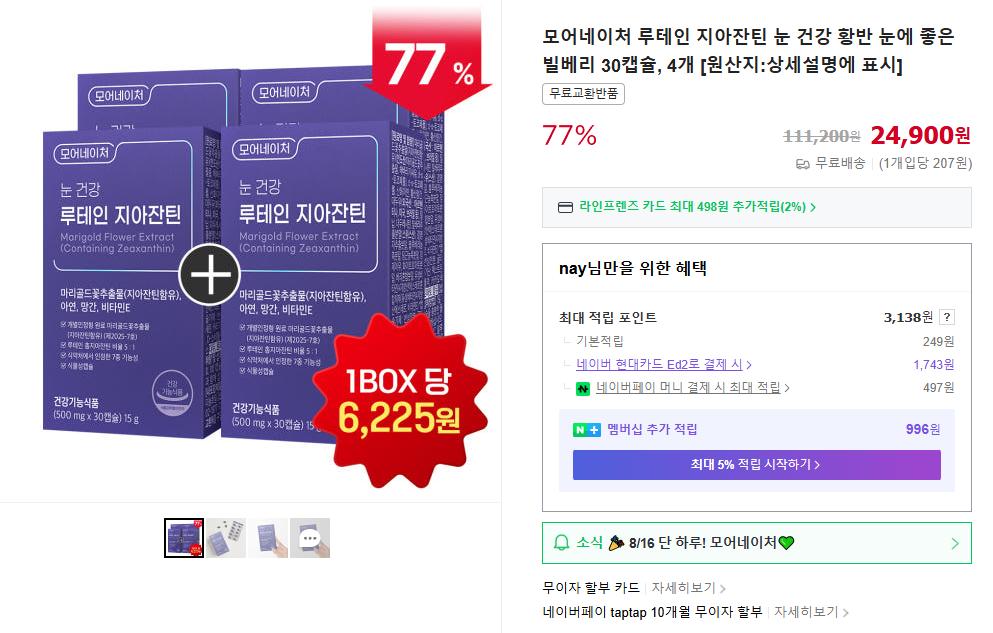
Task: Select the first product box thumbnail
Action: [x=184, y=538]
